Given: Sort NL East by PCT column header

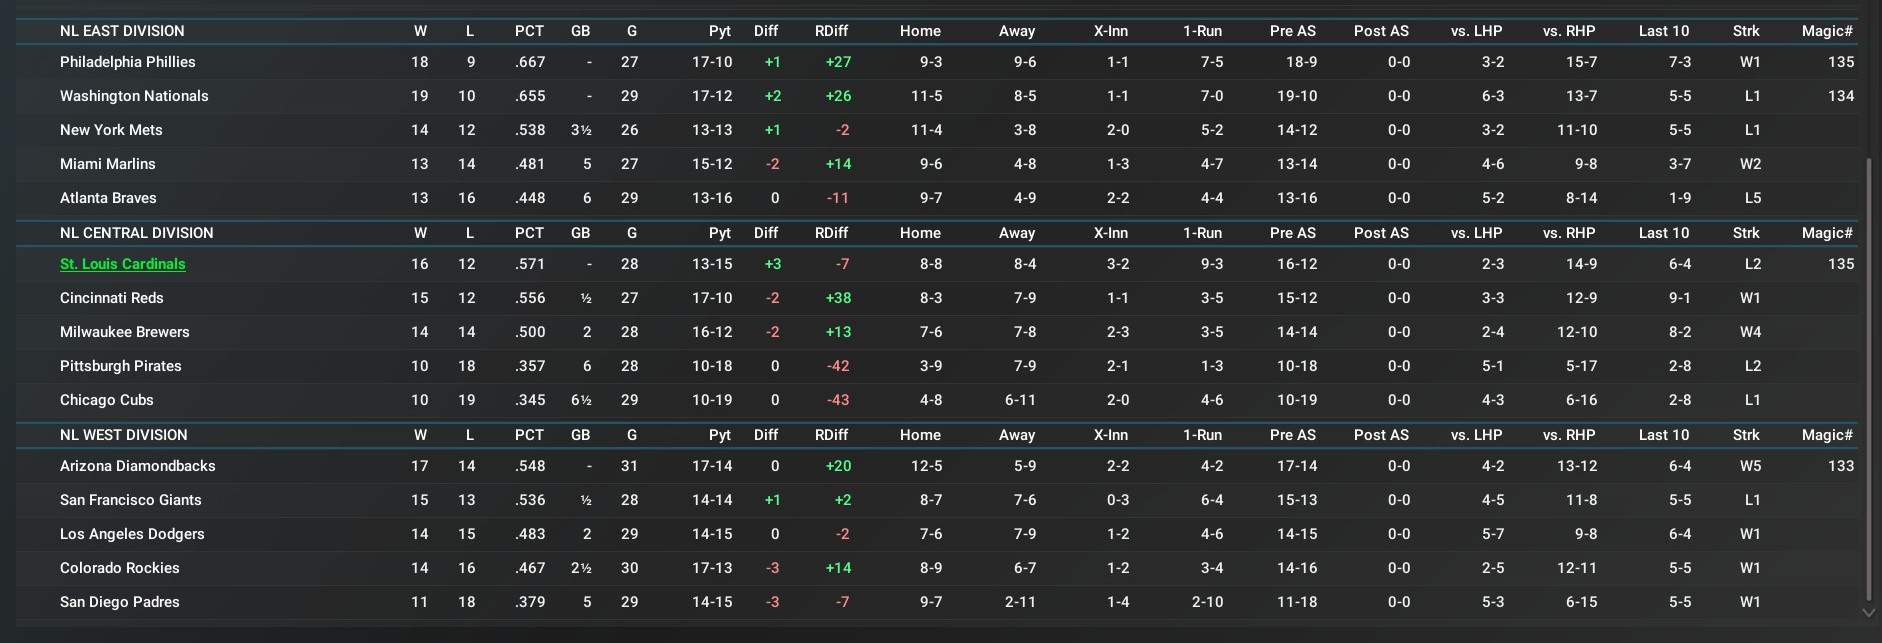Looking at the screenshot, I should 529,31.
